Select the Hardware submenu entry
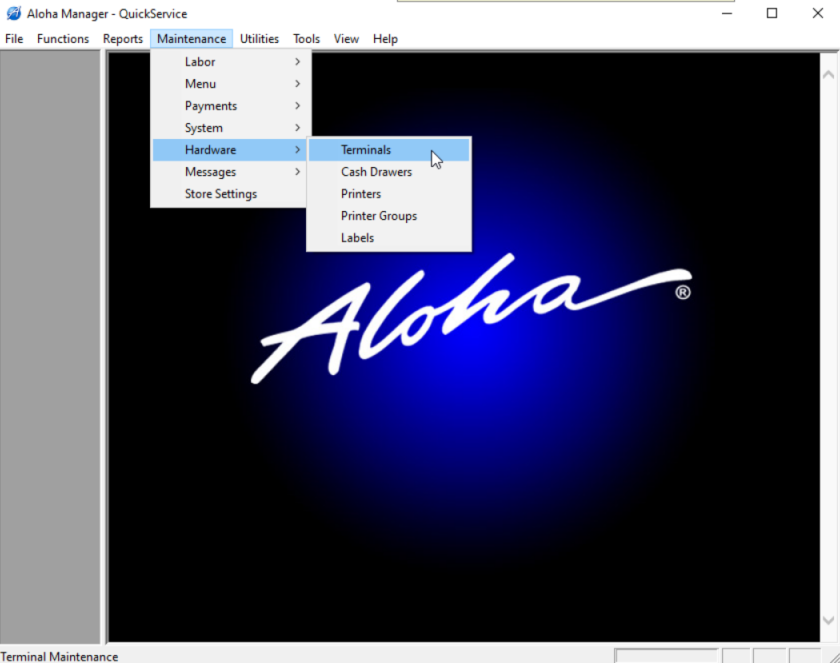This screenshot has height=663, width=840. click(x=229, y=150)
